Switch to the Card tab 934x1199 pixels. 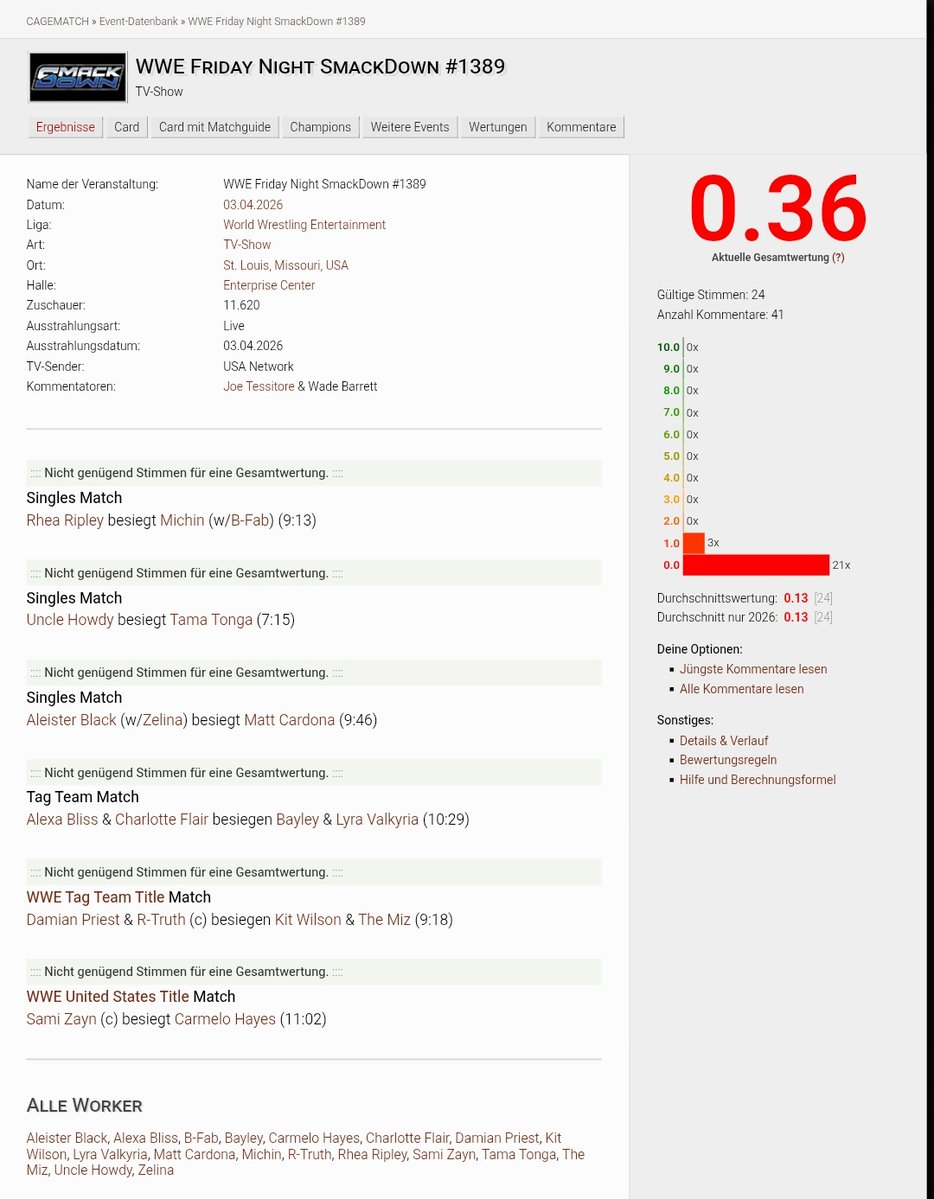pos(127,127)
